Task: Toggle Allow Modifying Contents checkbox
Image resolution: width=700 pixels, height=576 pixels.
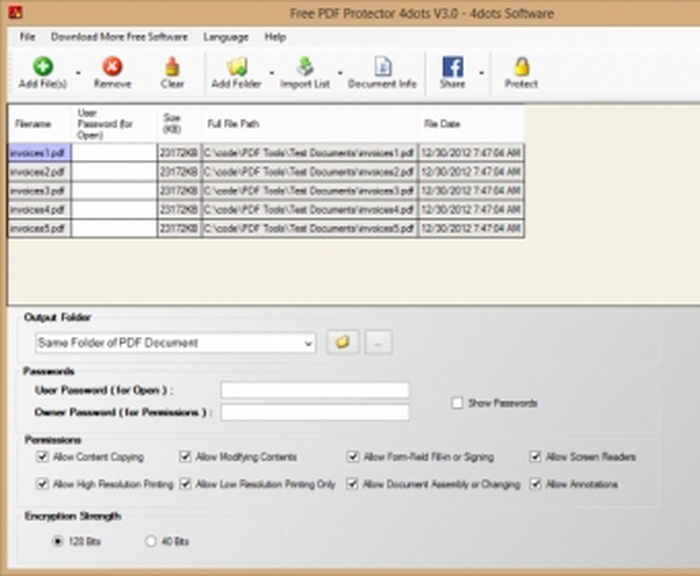Action: (185, 456)
